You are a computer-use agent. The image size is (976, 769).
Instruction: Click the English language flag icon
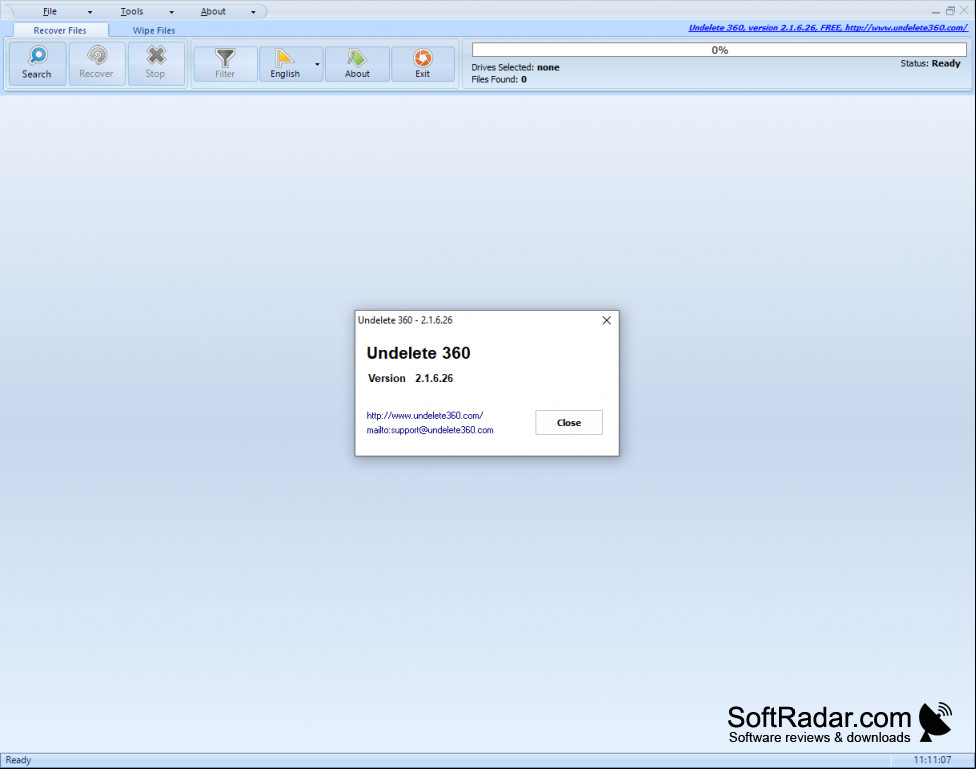284,58
